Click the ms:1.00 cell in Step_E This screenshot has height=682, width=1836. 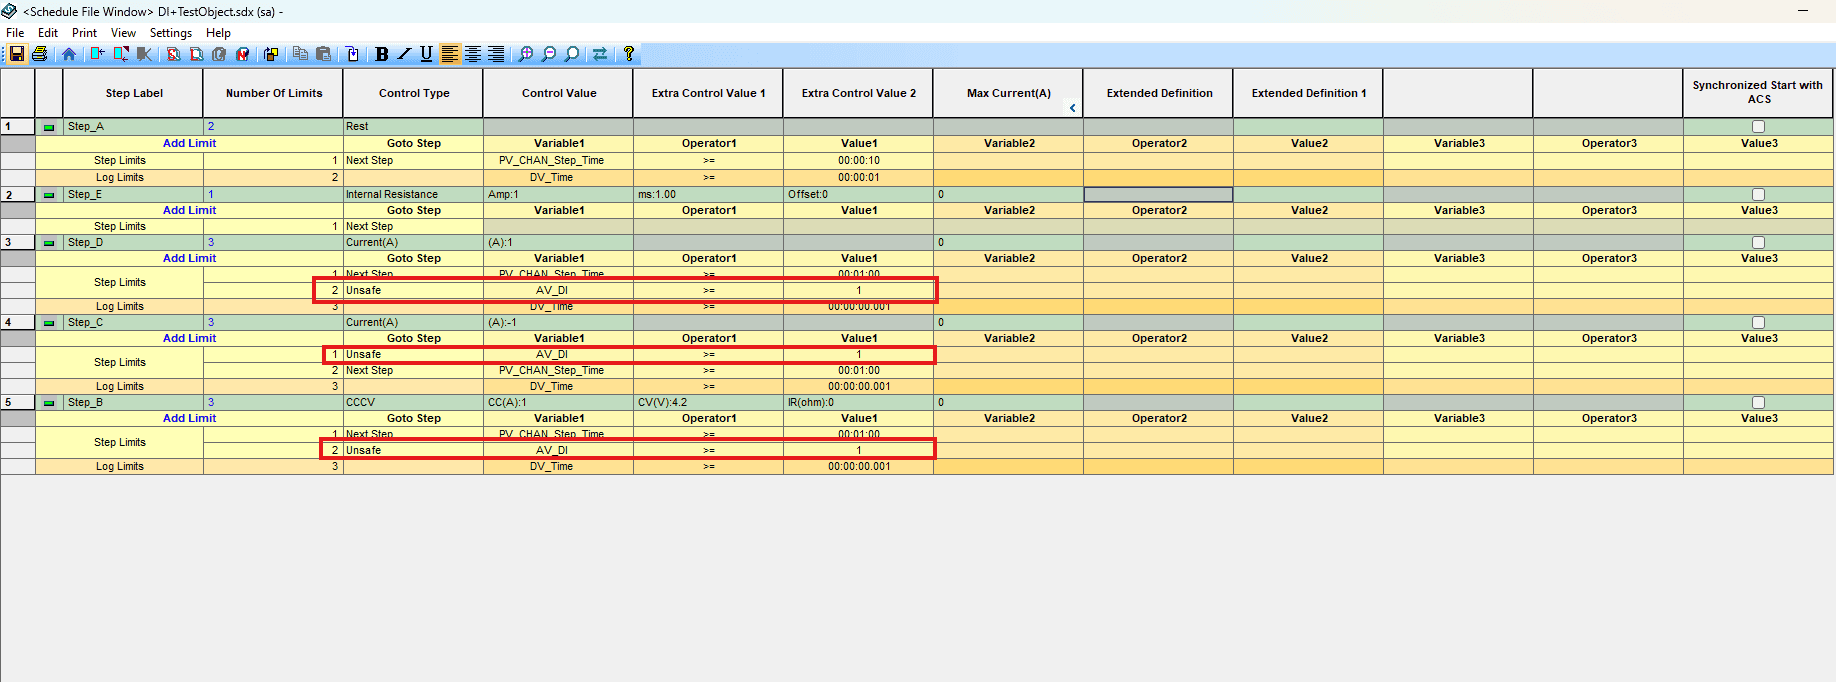coord(708,195)
